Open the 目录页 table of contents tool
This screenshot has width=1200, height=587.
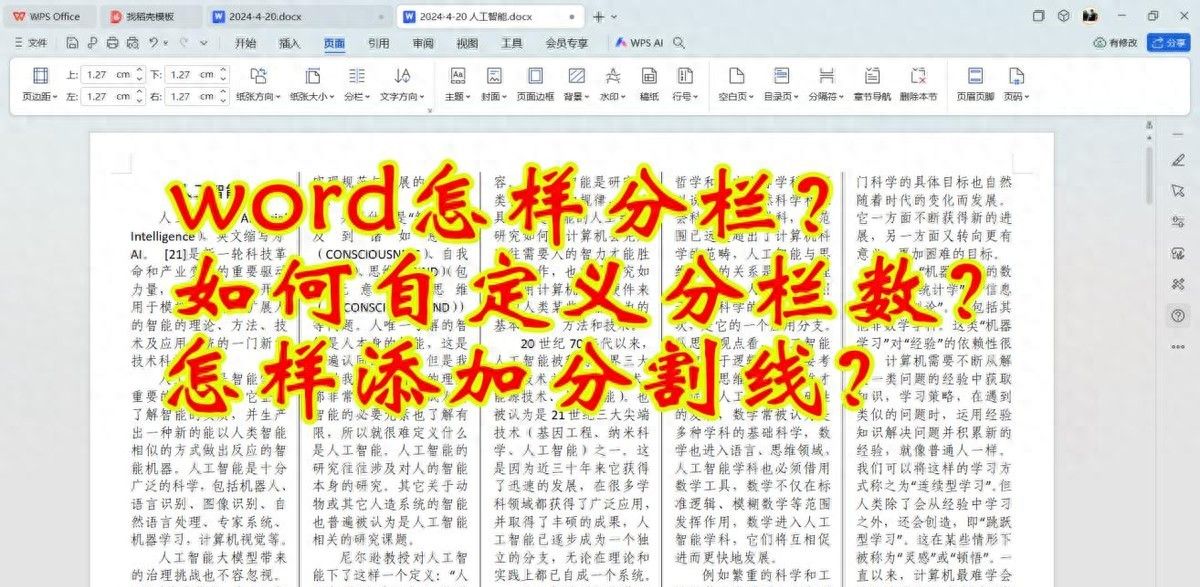(x=781, y=84)
